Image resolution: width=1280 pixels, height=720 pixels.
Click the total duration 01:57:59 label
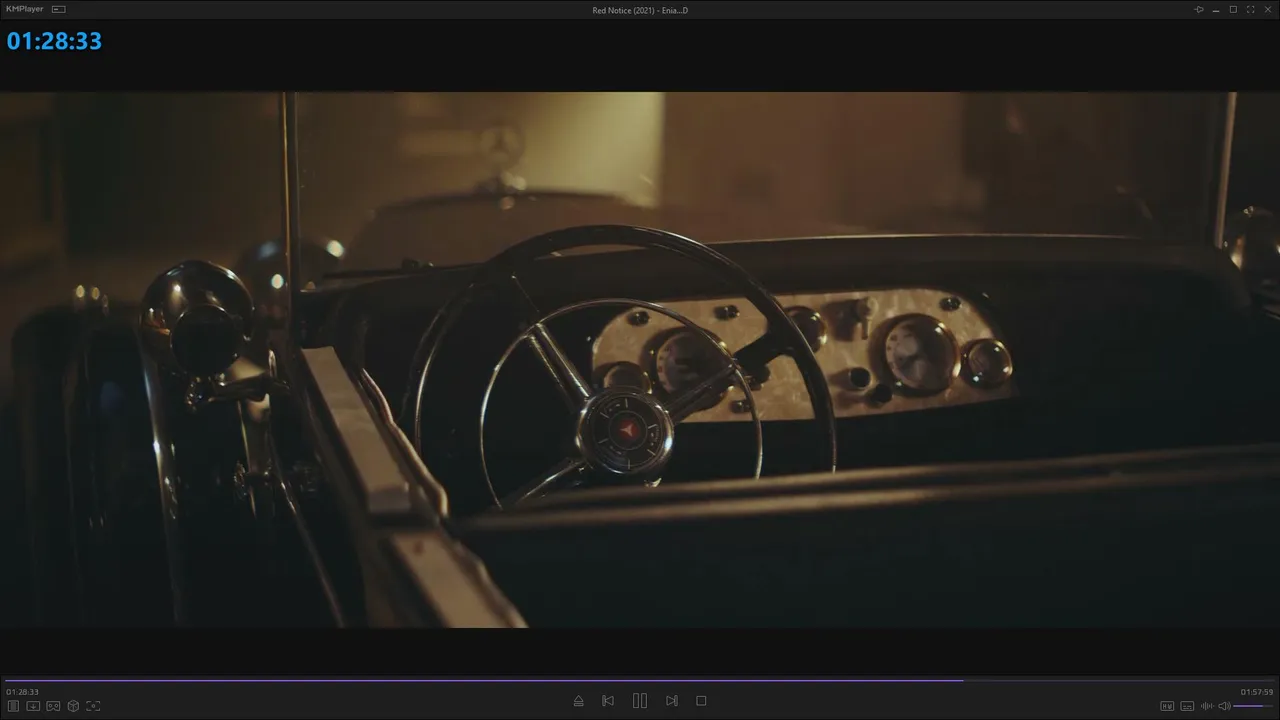coord(1257,692)
